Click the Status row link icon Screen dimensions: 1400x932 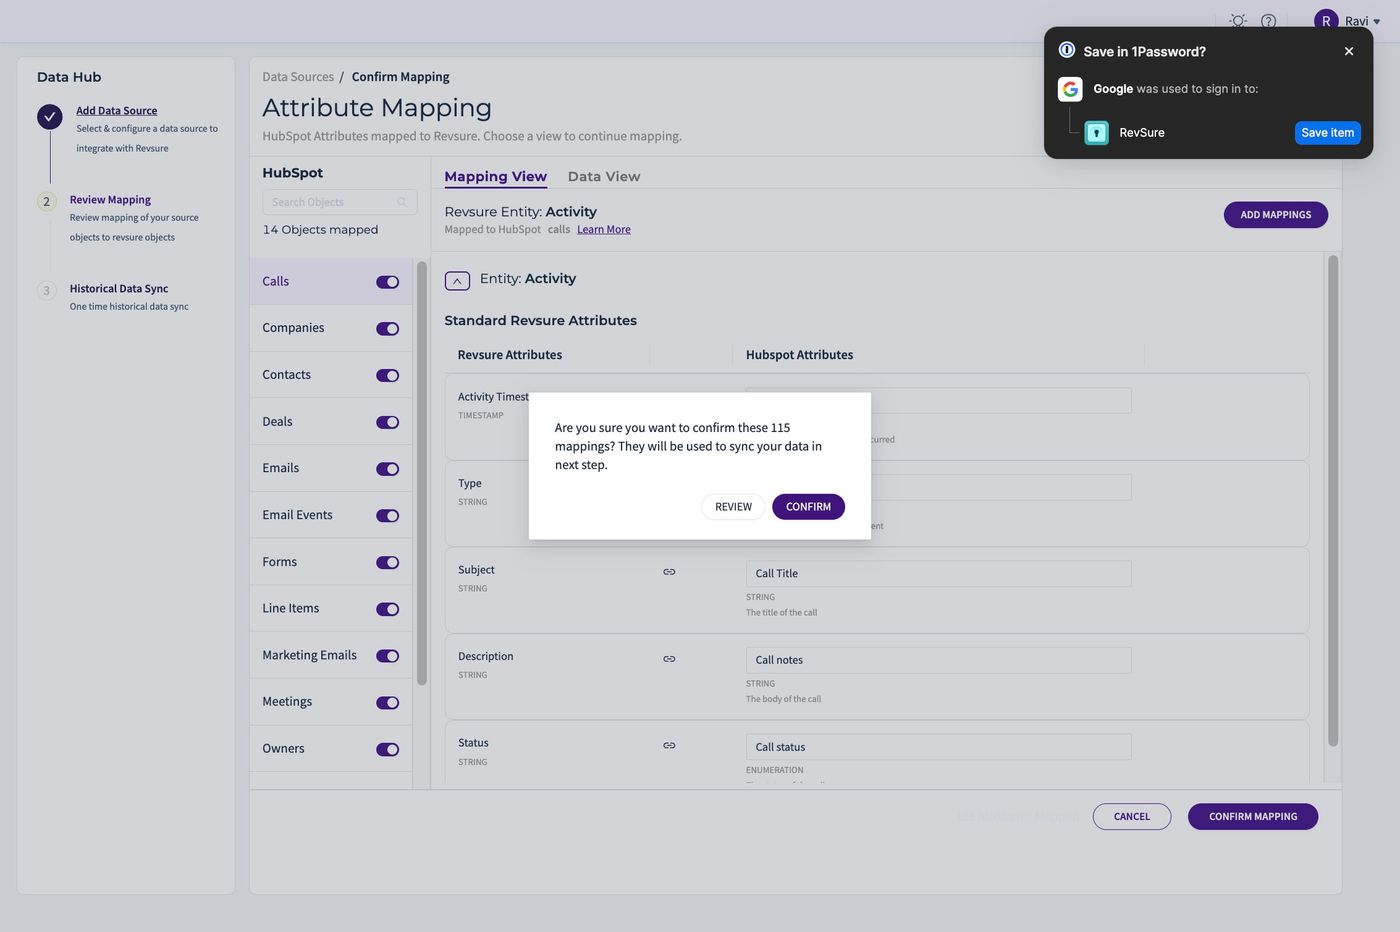coord(669,746)
